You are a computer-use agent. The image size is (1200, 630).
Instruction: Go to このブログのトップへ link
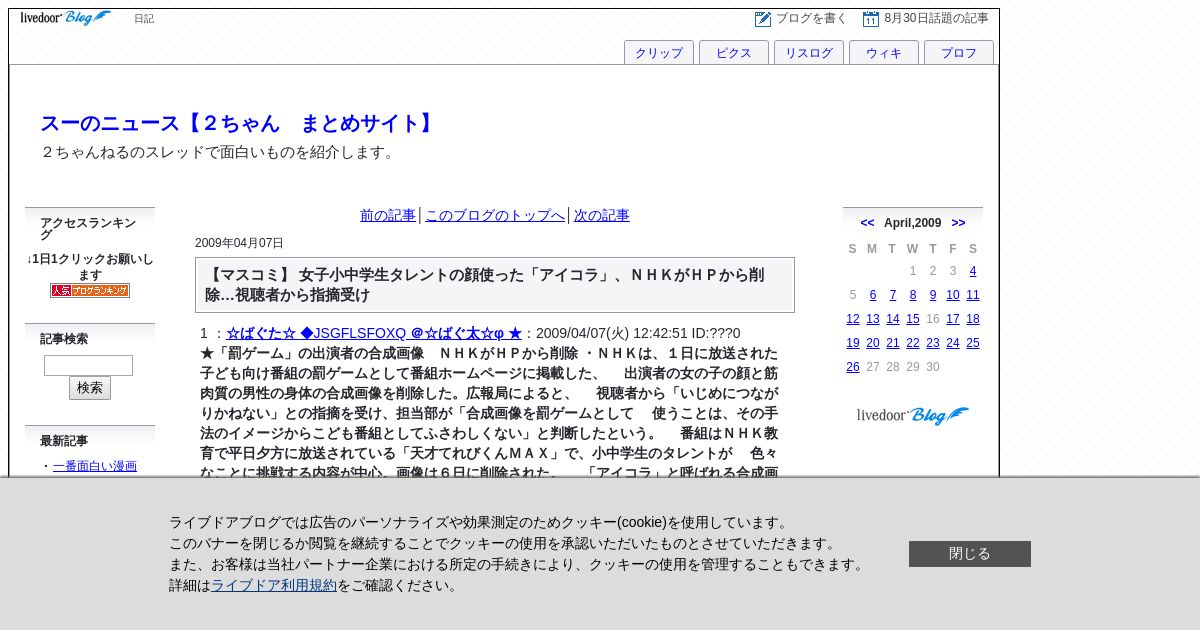495,215
